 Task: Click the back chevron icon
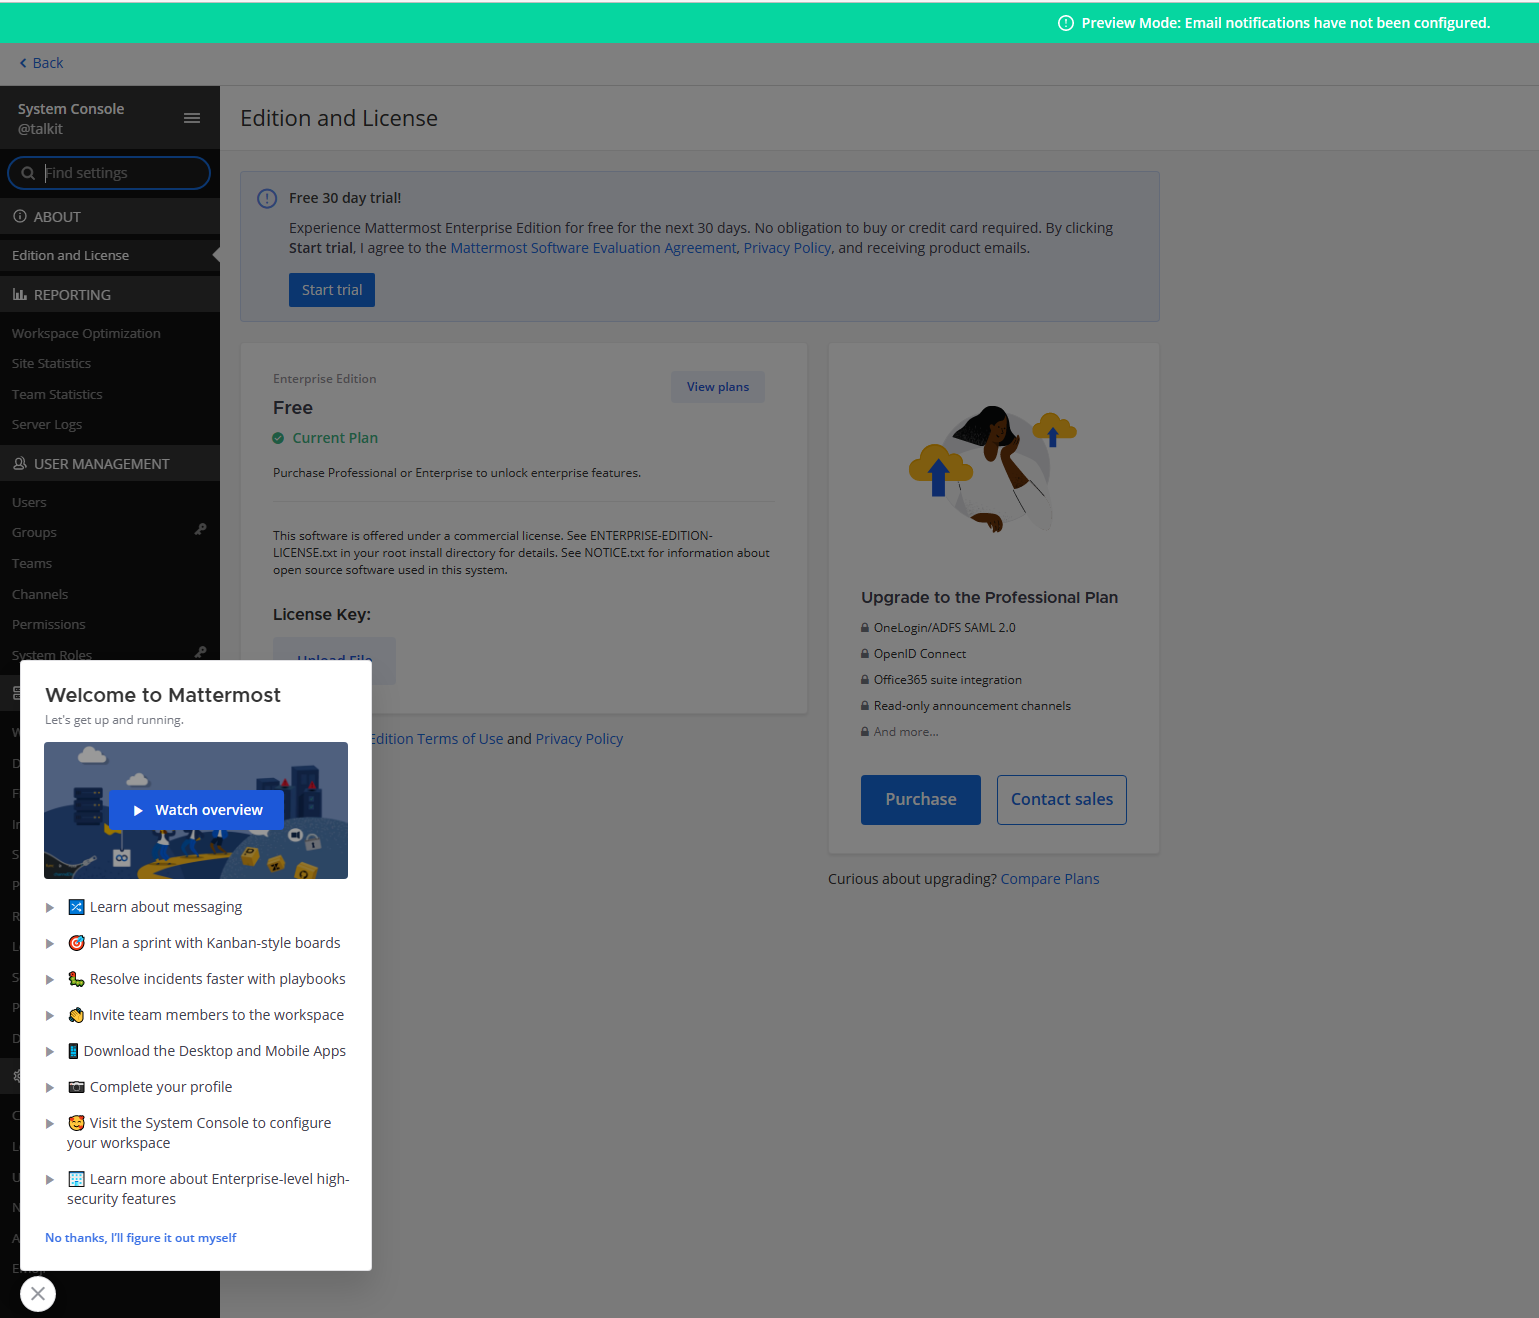coord(23,63)
